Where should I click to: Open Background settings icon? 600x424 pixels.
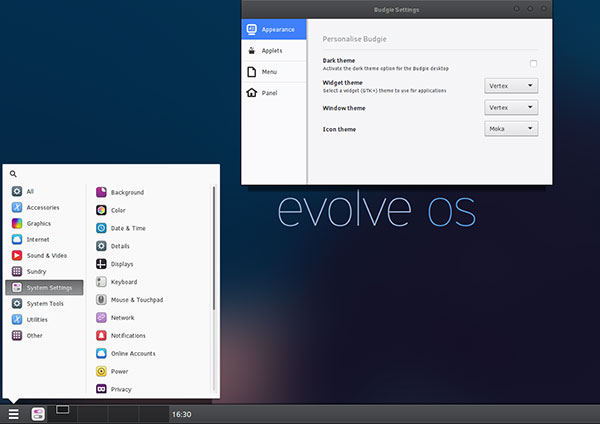click(101, 192)
